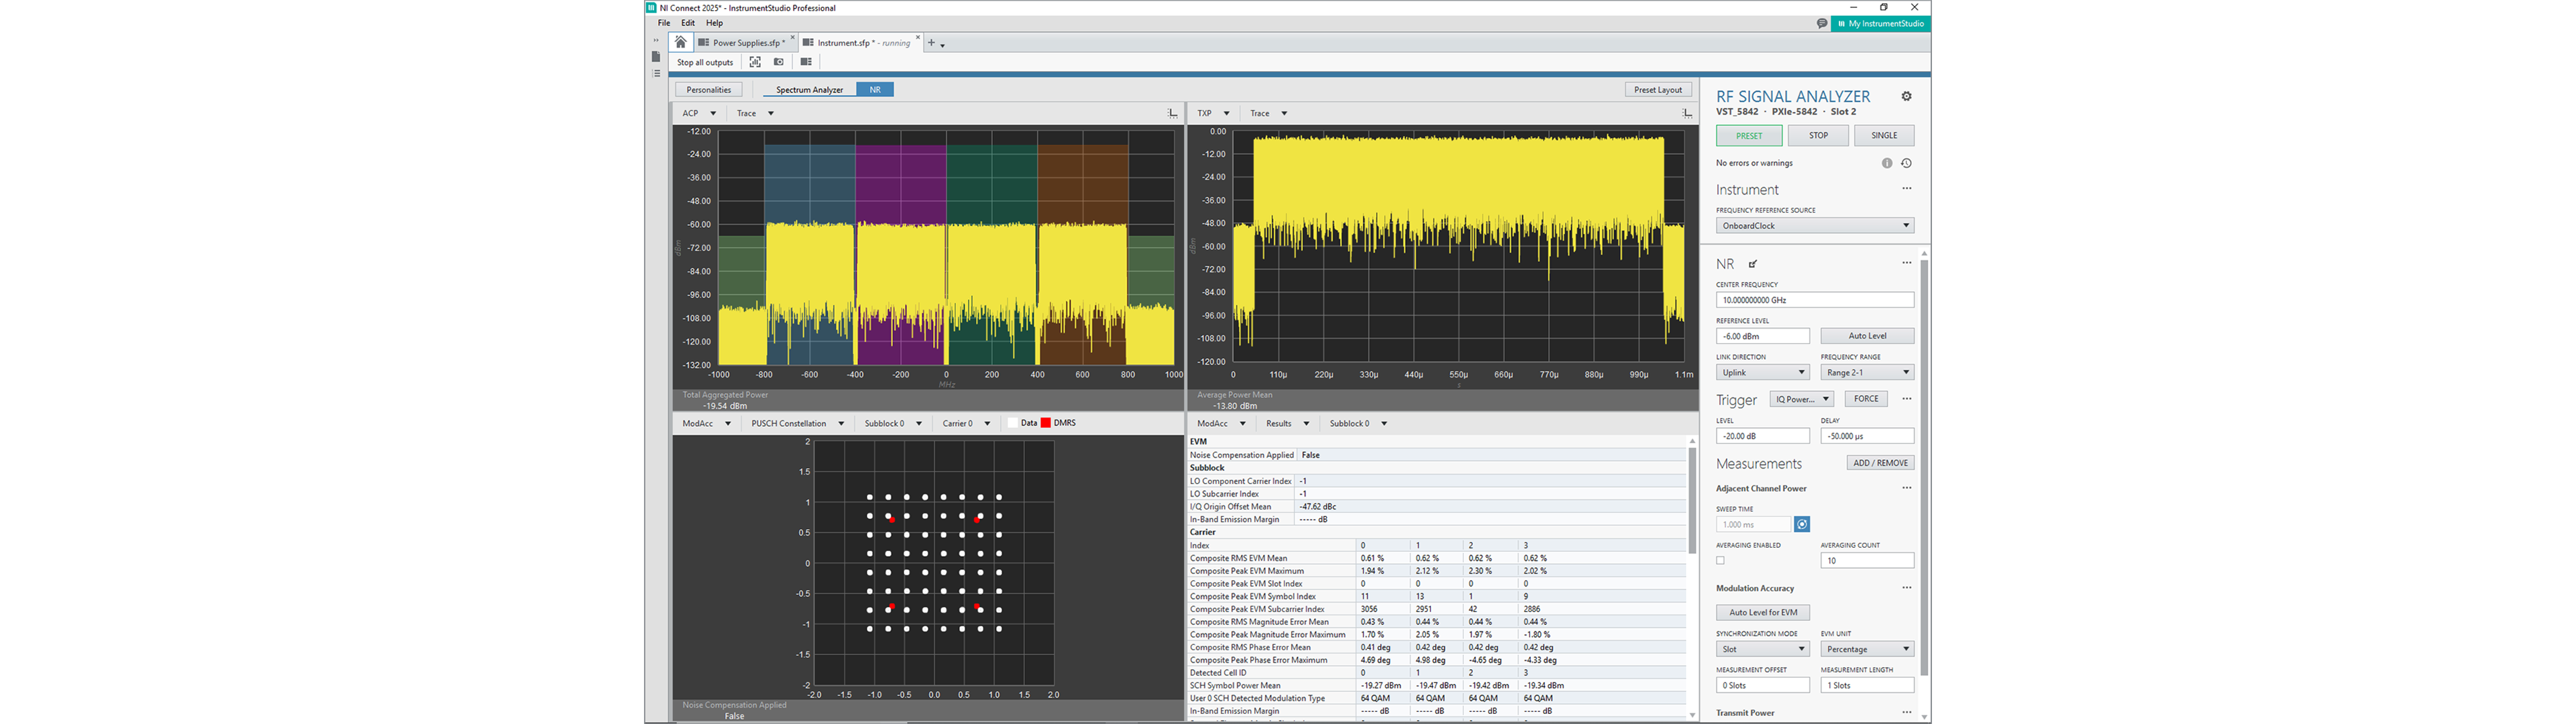Open the Trigger section ellipsis menu
2576x724 pixels.
pos(1906,398)
